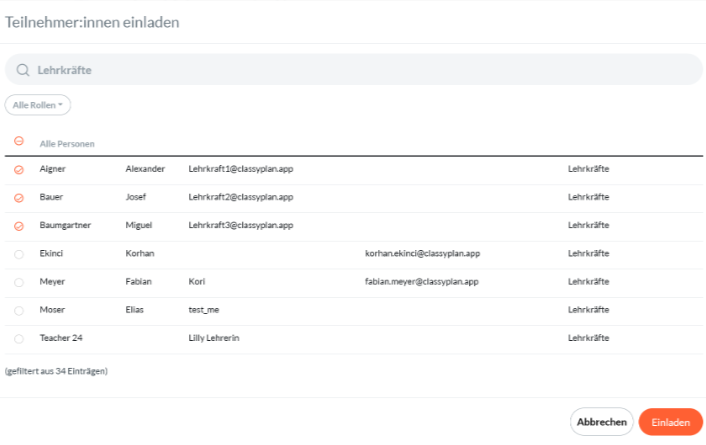Screen dimensions: 706x445
Task: Select the surname Baumgartner
Action: point(65,225)
